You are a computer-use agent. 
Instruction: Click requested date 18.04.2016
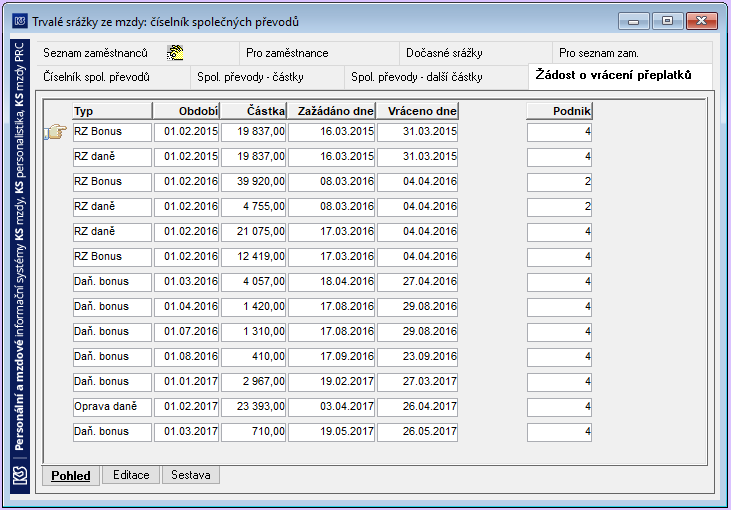pos(331,282)
